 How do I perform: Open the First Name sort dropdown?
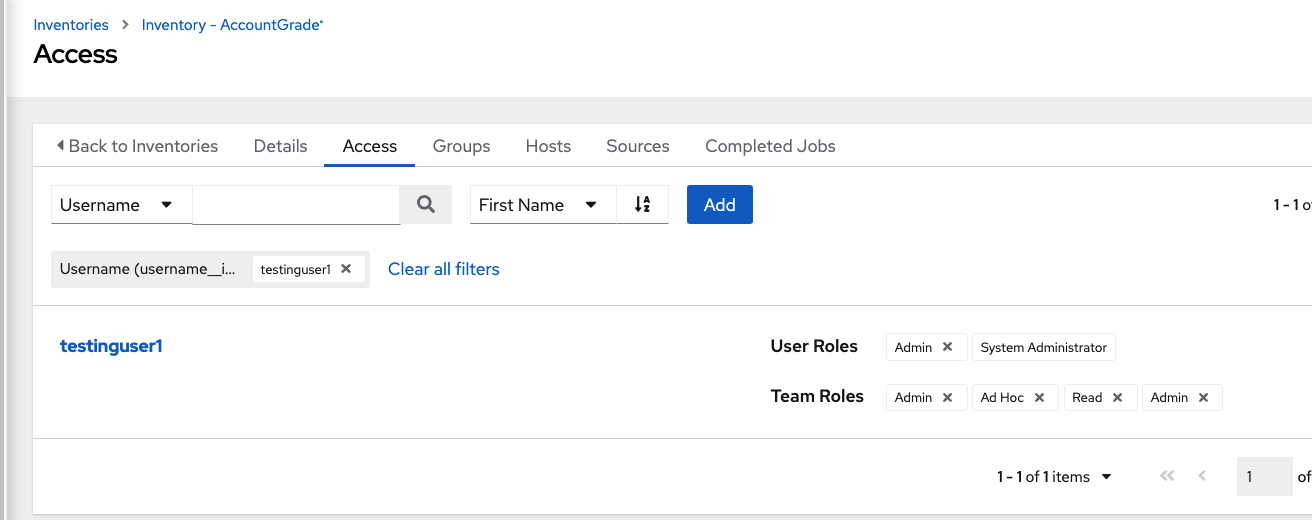point(541,205)
